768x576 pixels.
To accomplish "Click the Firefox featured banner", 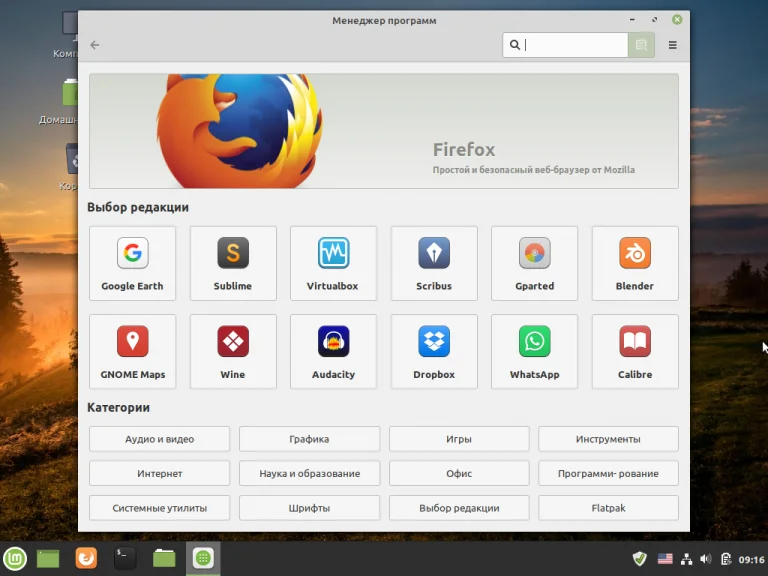I will 383,131.
